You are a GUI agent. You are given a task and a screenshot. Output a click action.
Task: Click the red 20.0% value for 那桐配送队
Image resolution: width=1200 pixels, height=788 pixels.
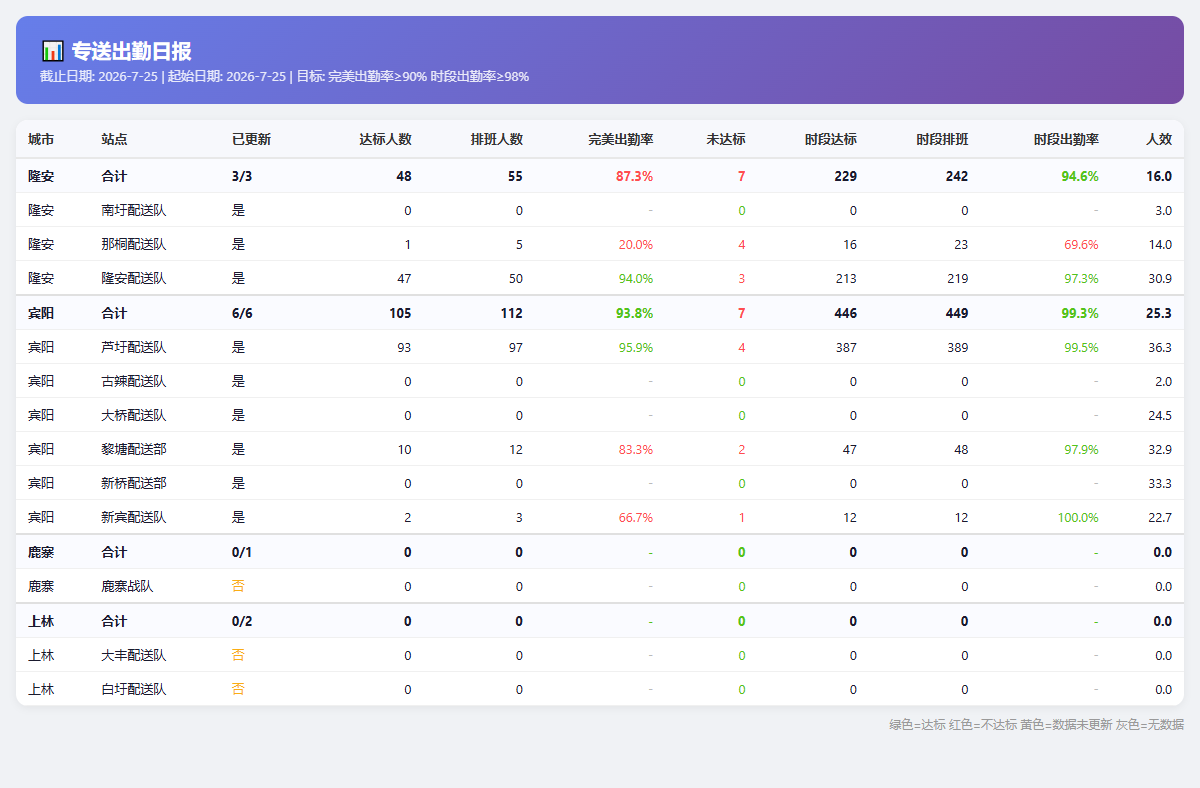tap(636, 244)
